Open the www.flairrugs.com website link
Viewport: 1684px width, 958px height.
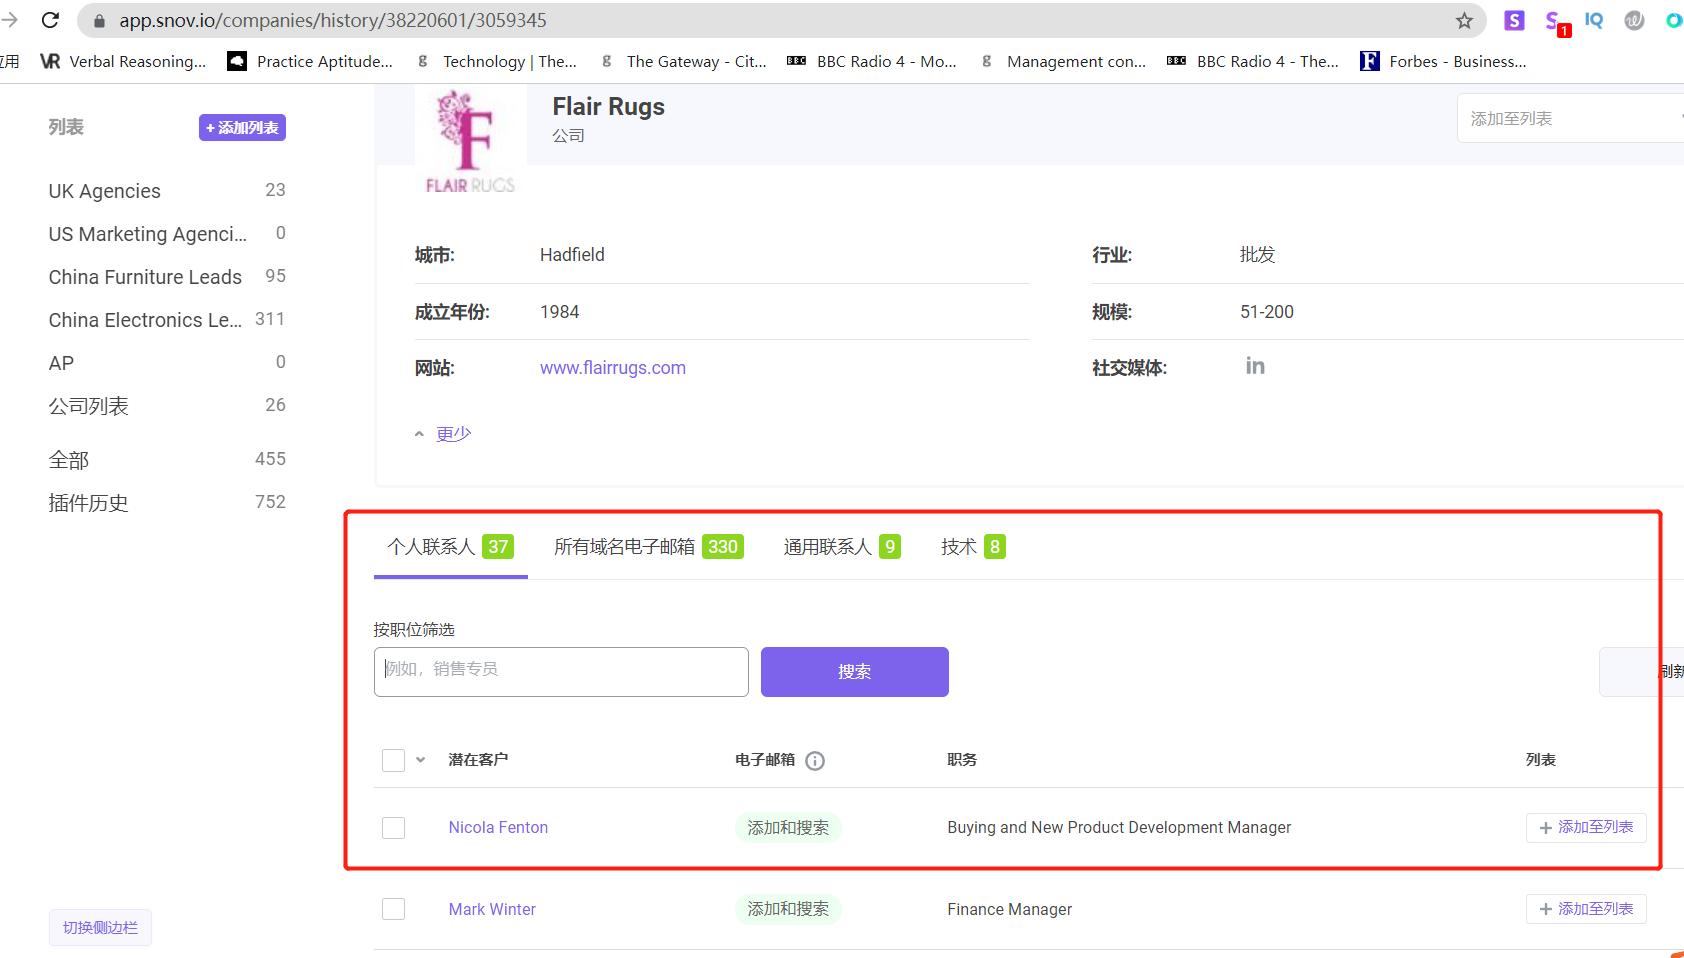(613, 368)
